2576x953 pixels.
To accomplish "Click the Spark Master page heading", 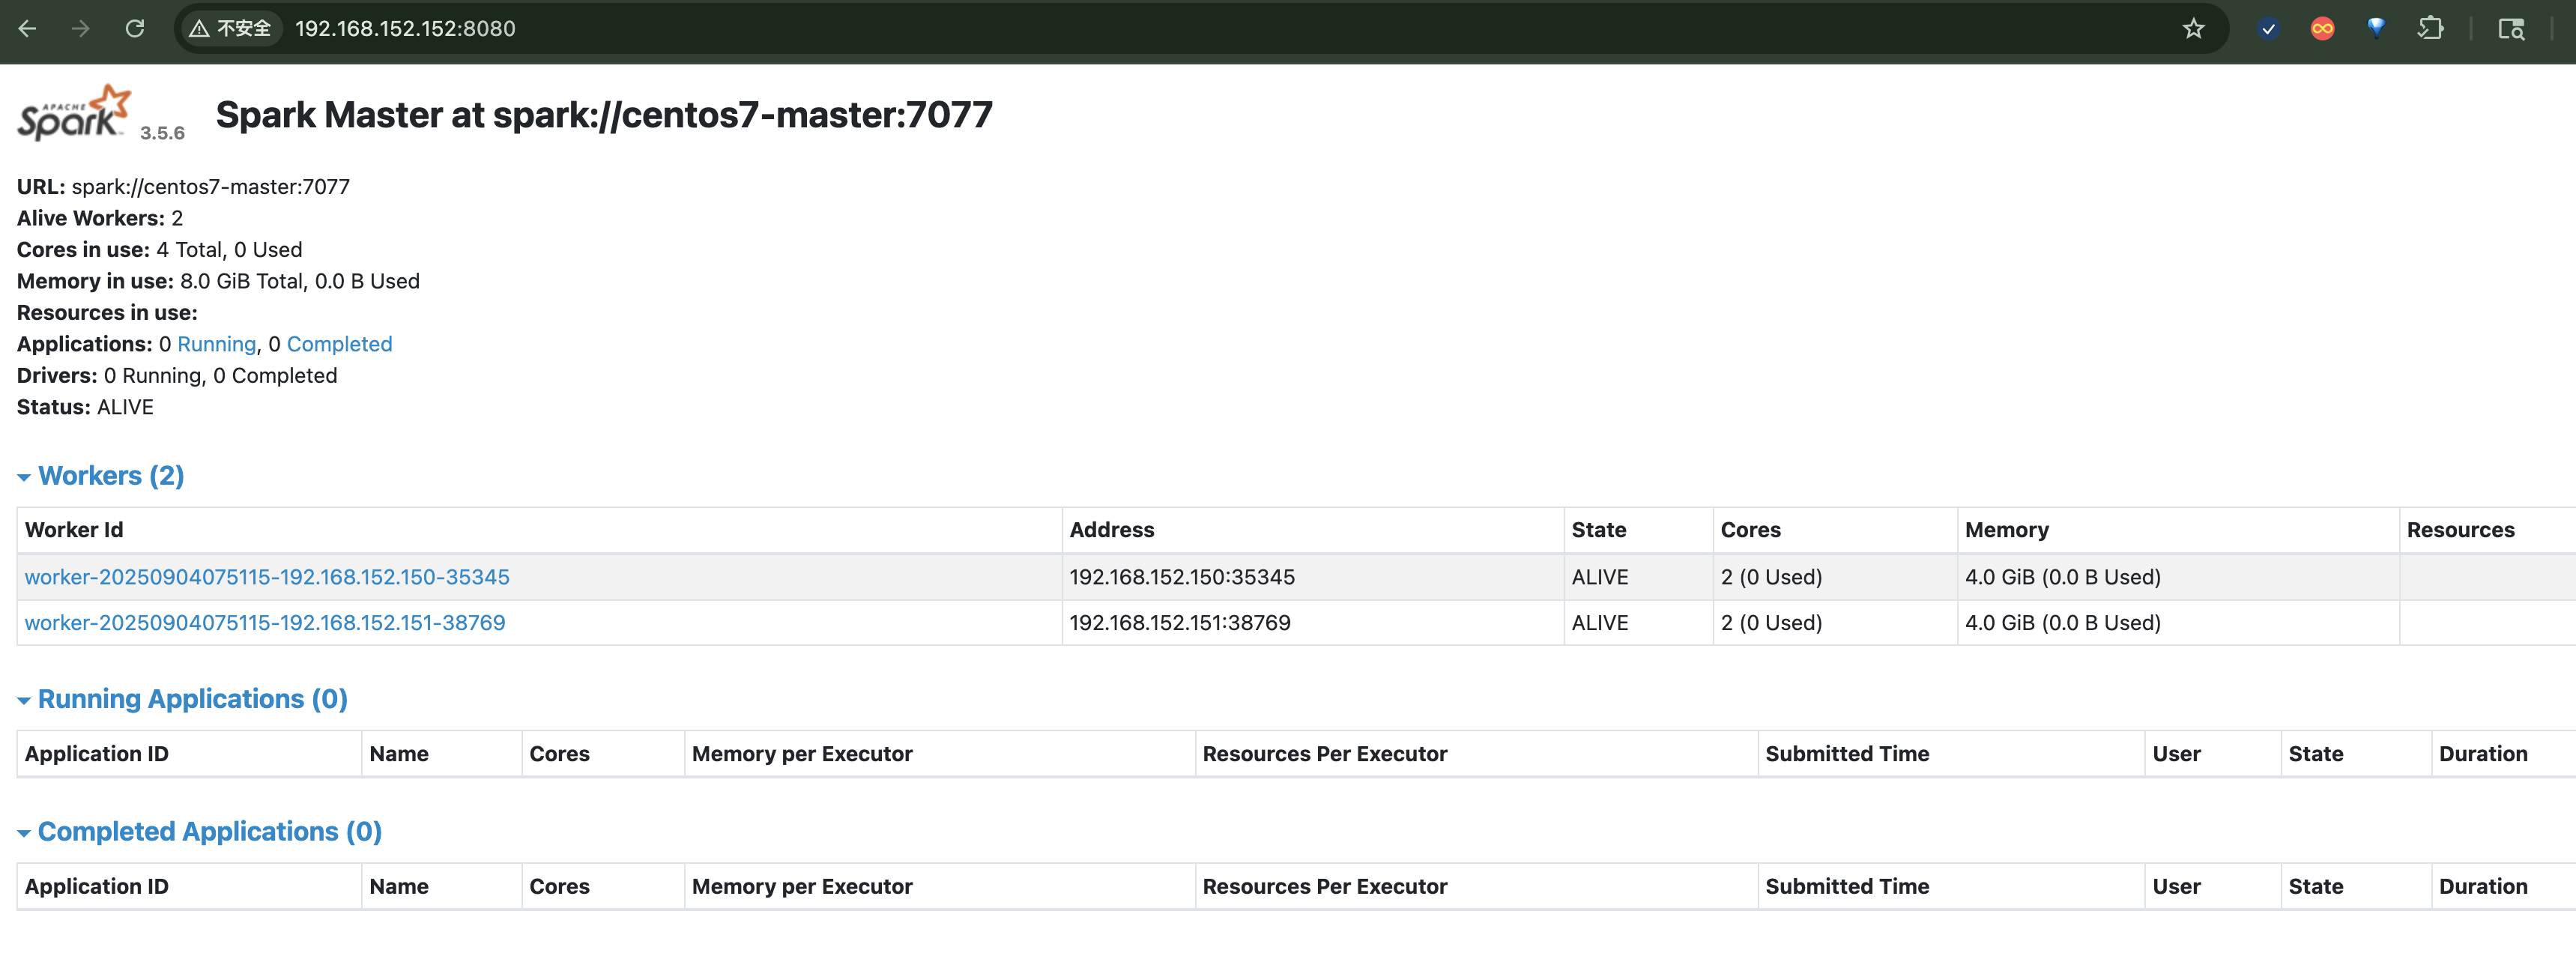I will click(x=604, y=115).
